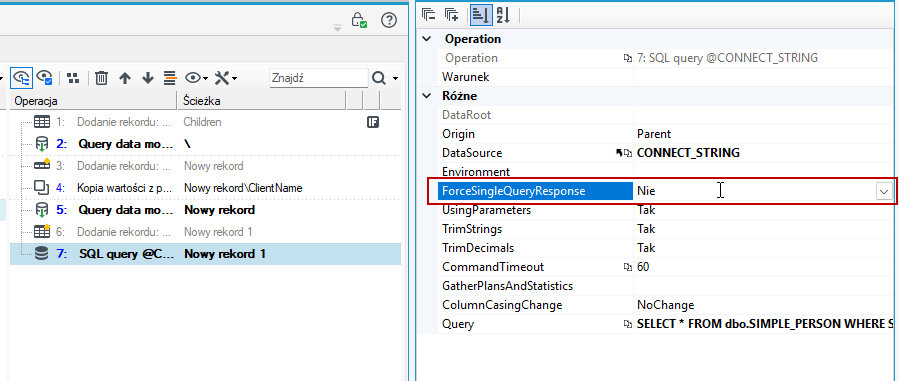
Task: Click the four-squares grid toolbar icon
Action: [73, 78]
